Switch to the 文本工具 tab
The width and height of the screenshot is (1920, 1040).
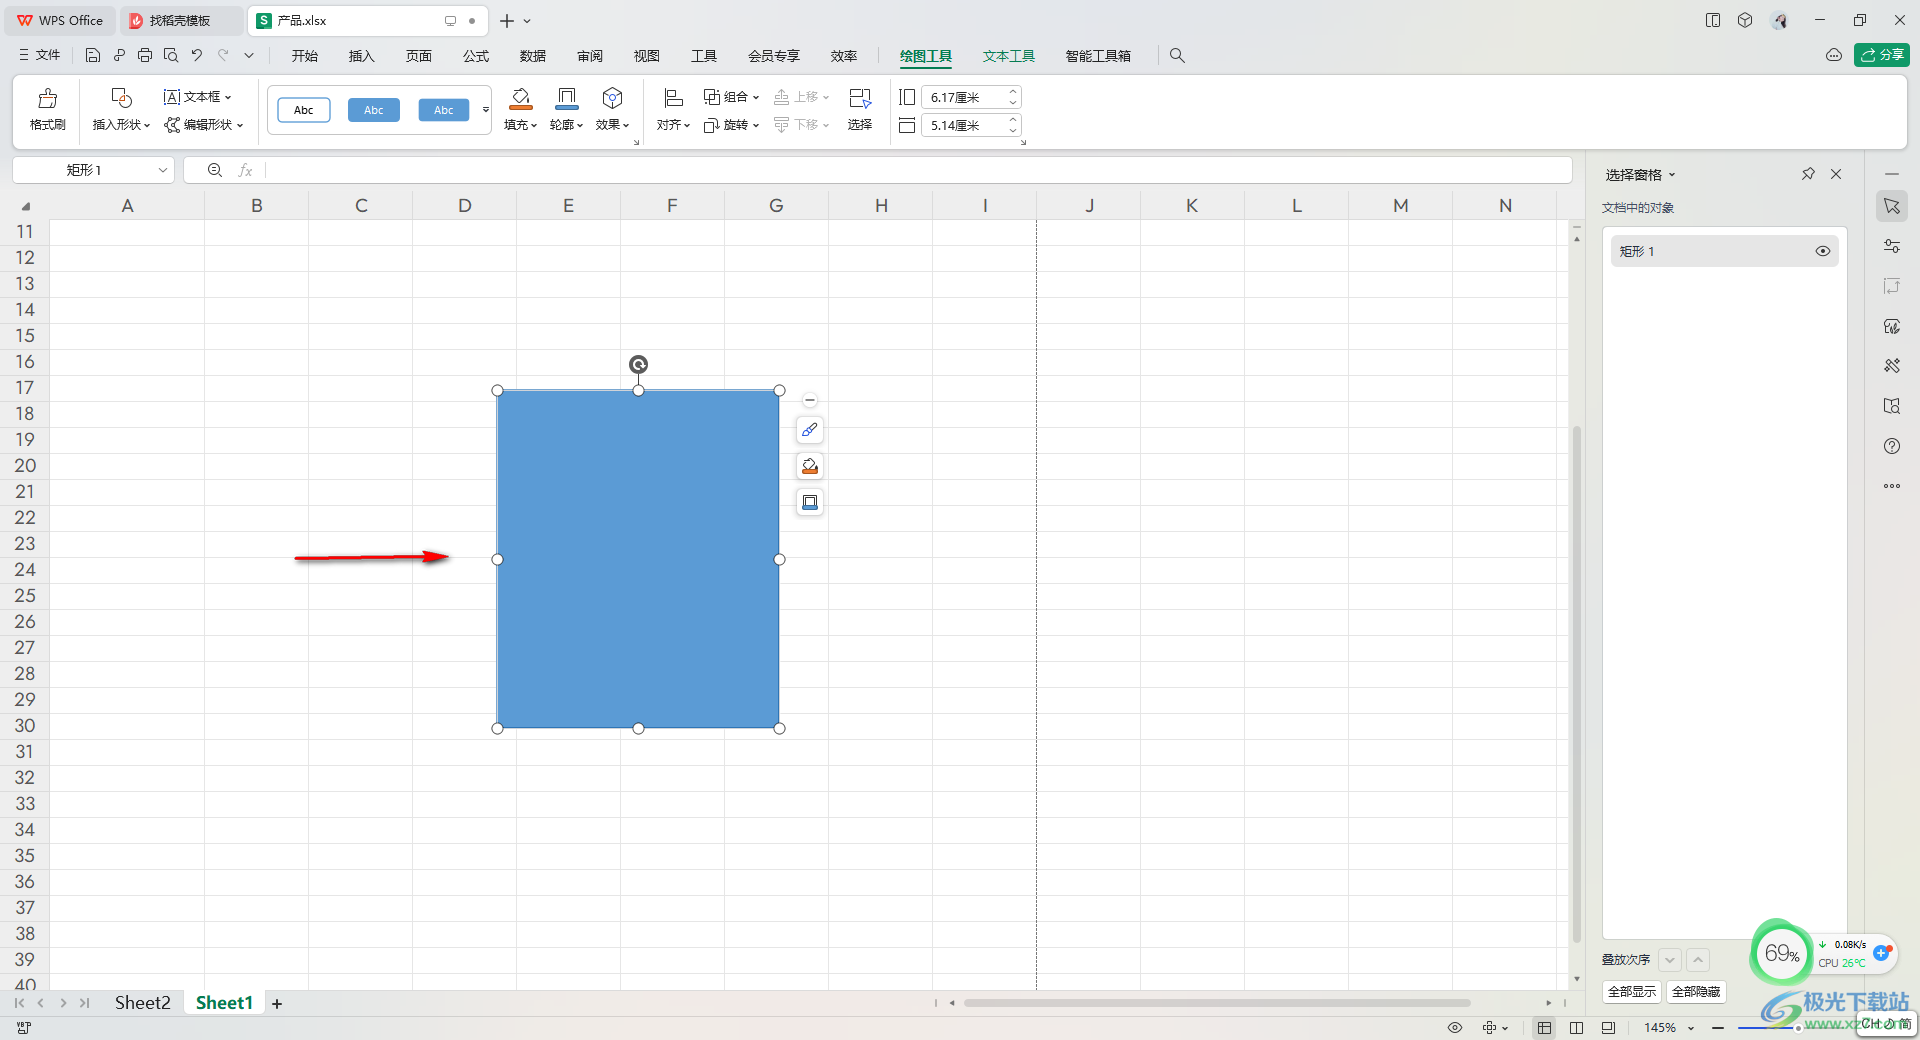click(x=1008, y=56)
